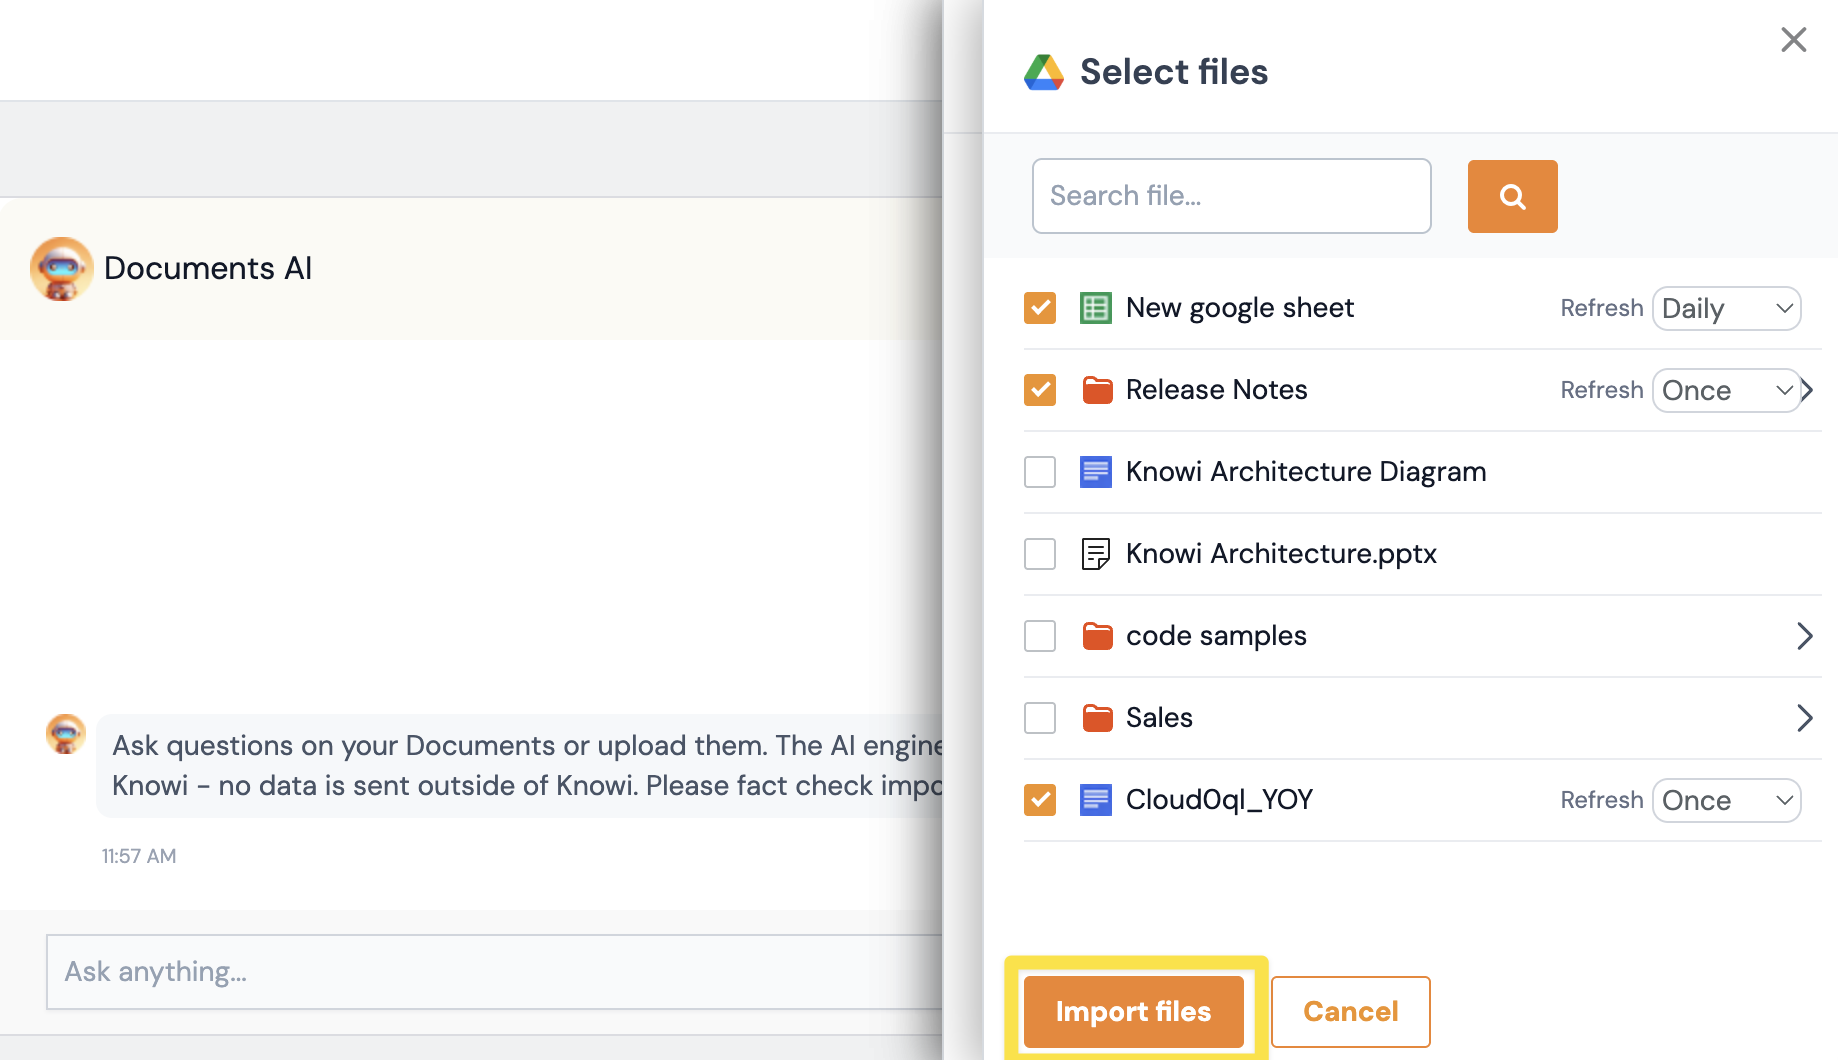This screenshot has width=1838, height=1060.
Task: Click the Documents AI header label
Action: (x=207, y=268)
